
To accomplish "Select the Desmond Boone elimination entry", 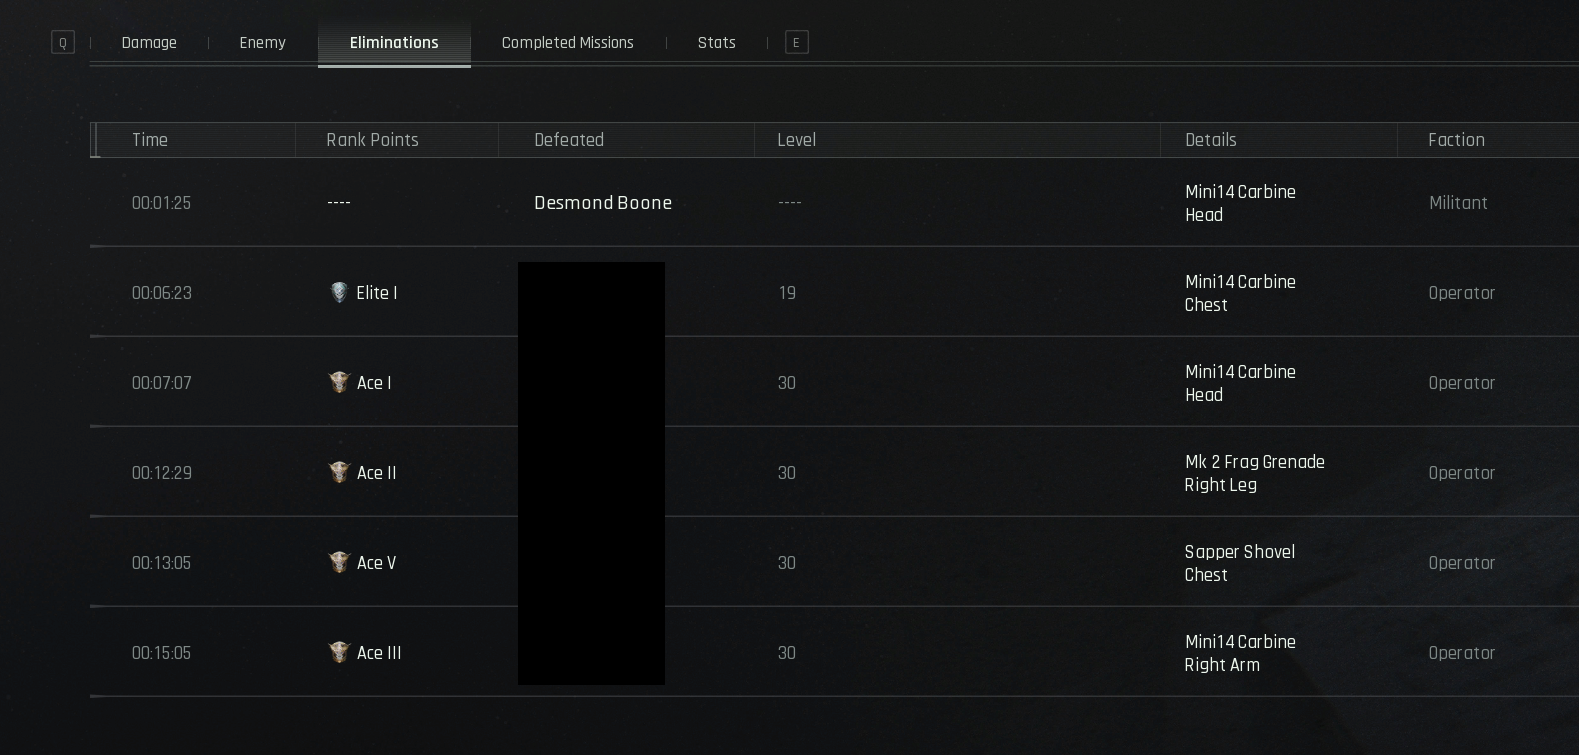I will (603, 203).
